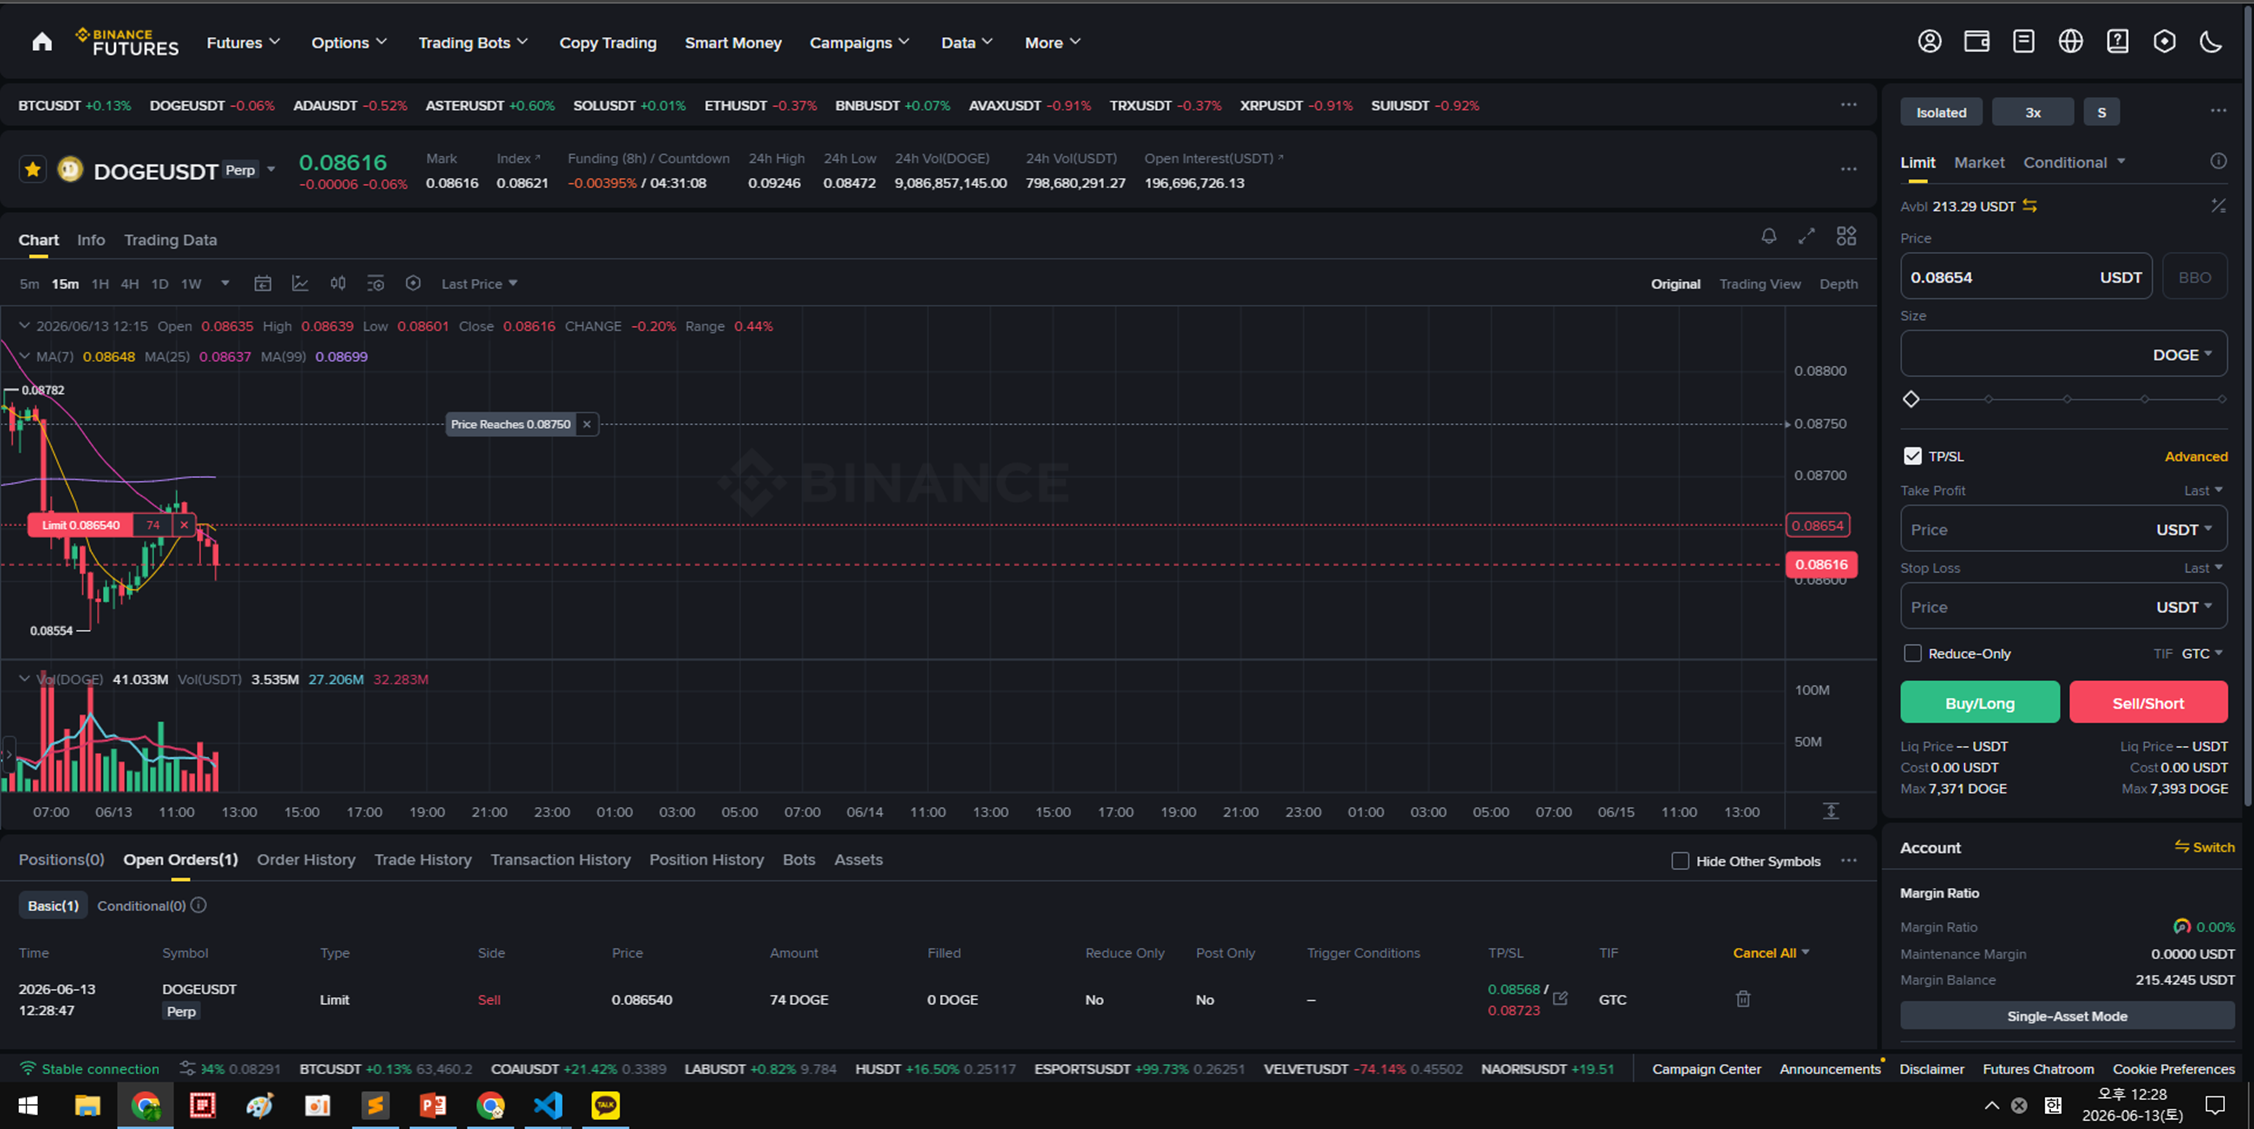Click the Buy/Long button

(1980, 703)
